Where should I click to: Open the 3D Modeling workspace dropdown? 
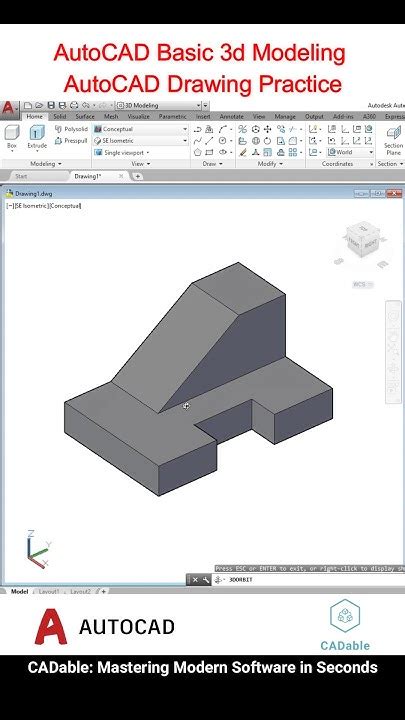point(158,106)
